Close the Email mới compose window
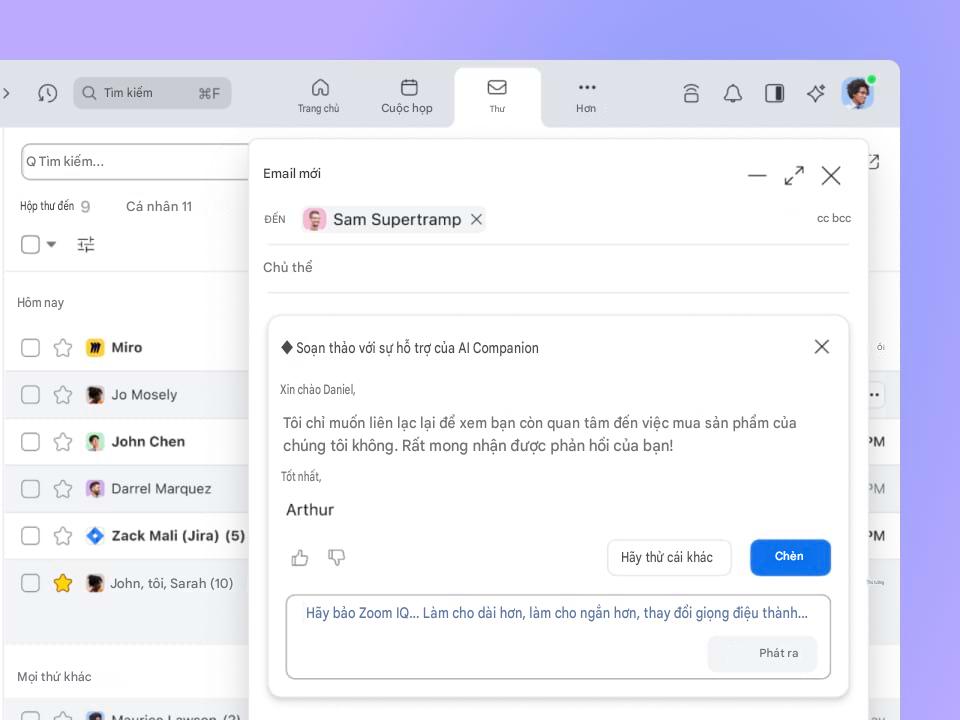 [x=831, y=176]
